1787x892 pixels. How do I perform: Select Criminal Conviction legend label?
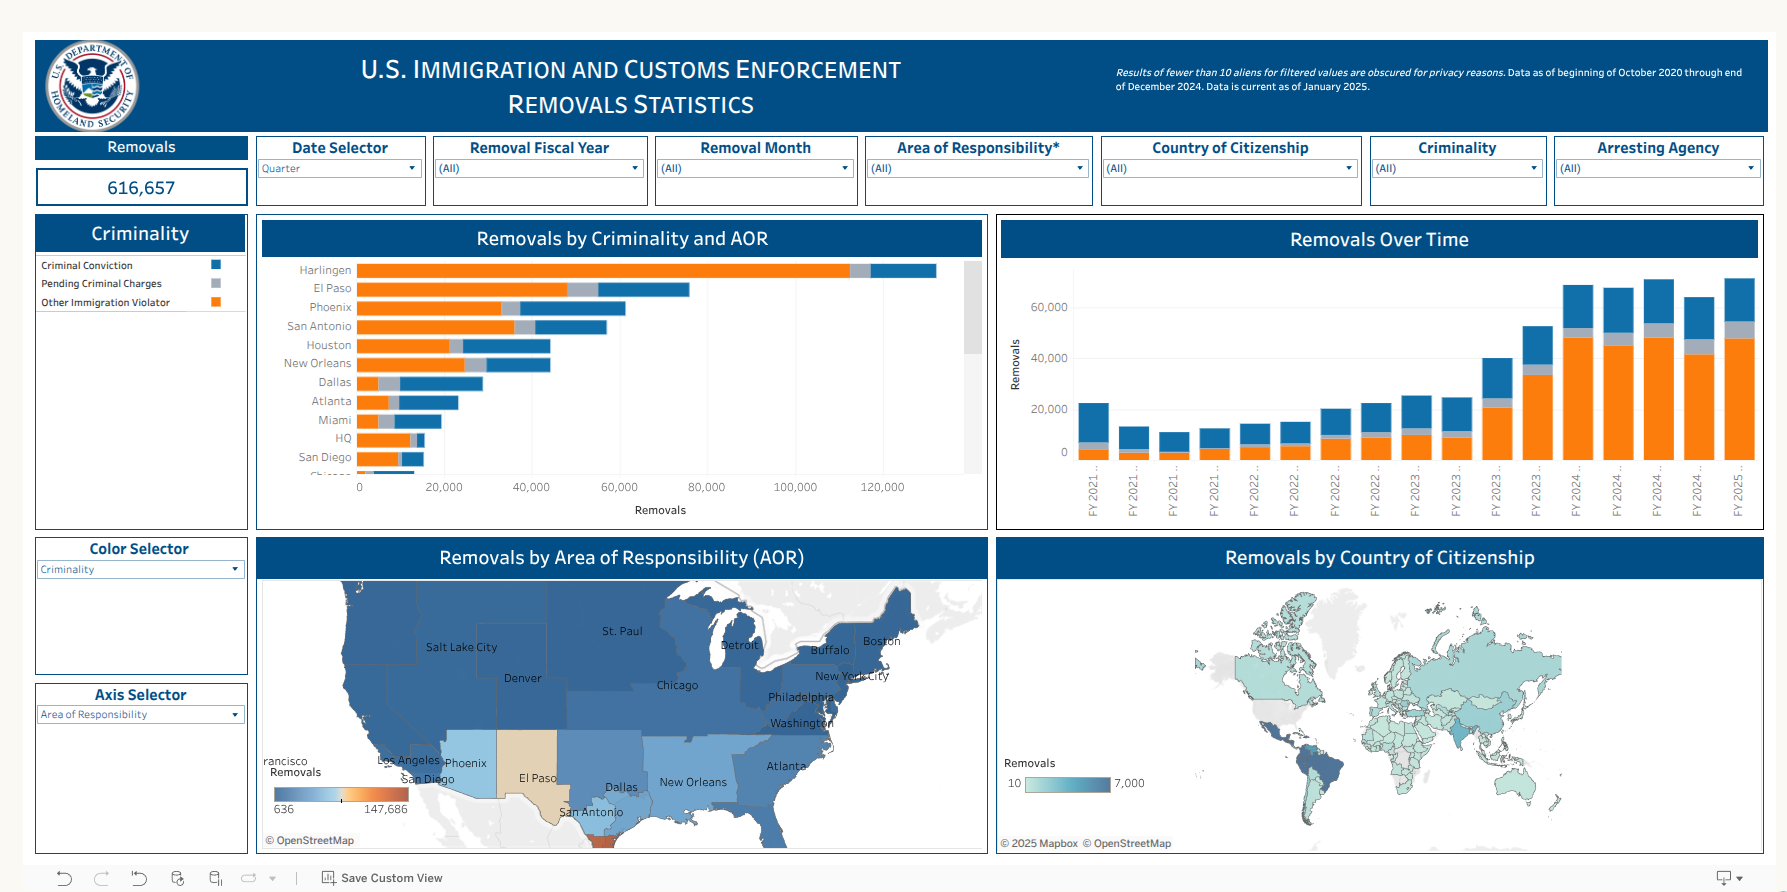click(x=87, y=266)
